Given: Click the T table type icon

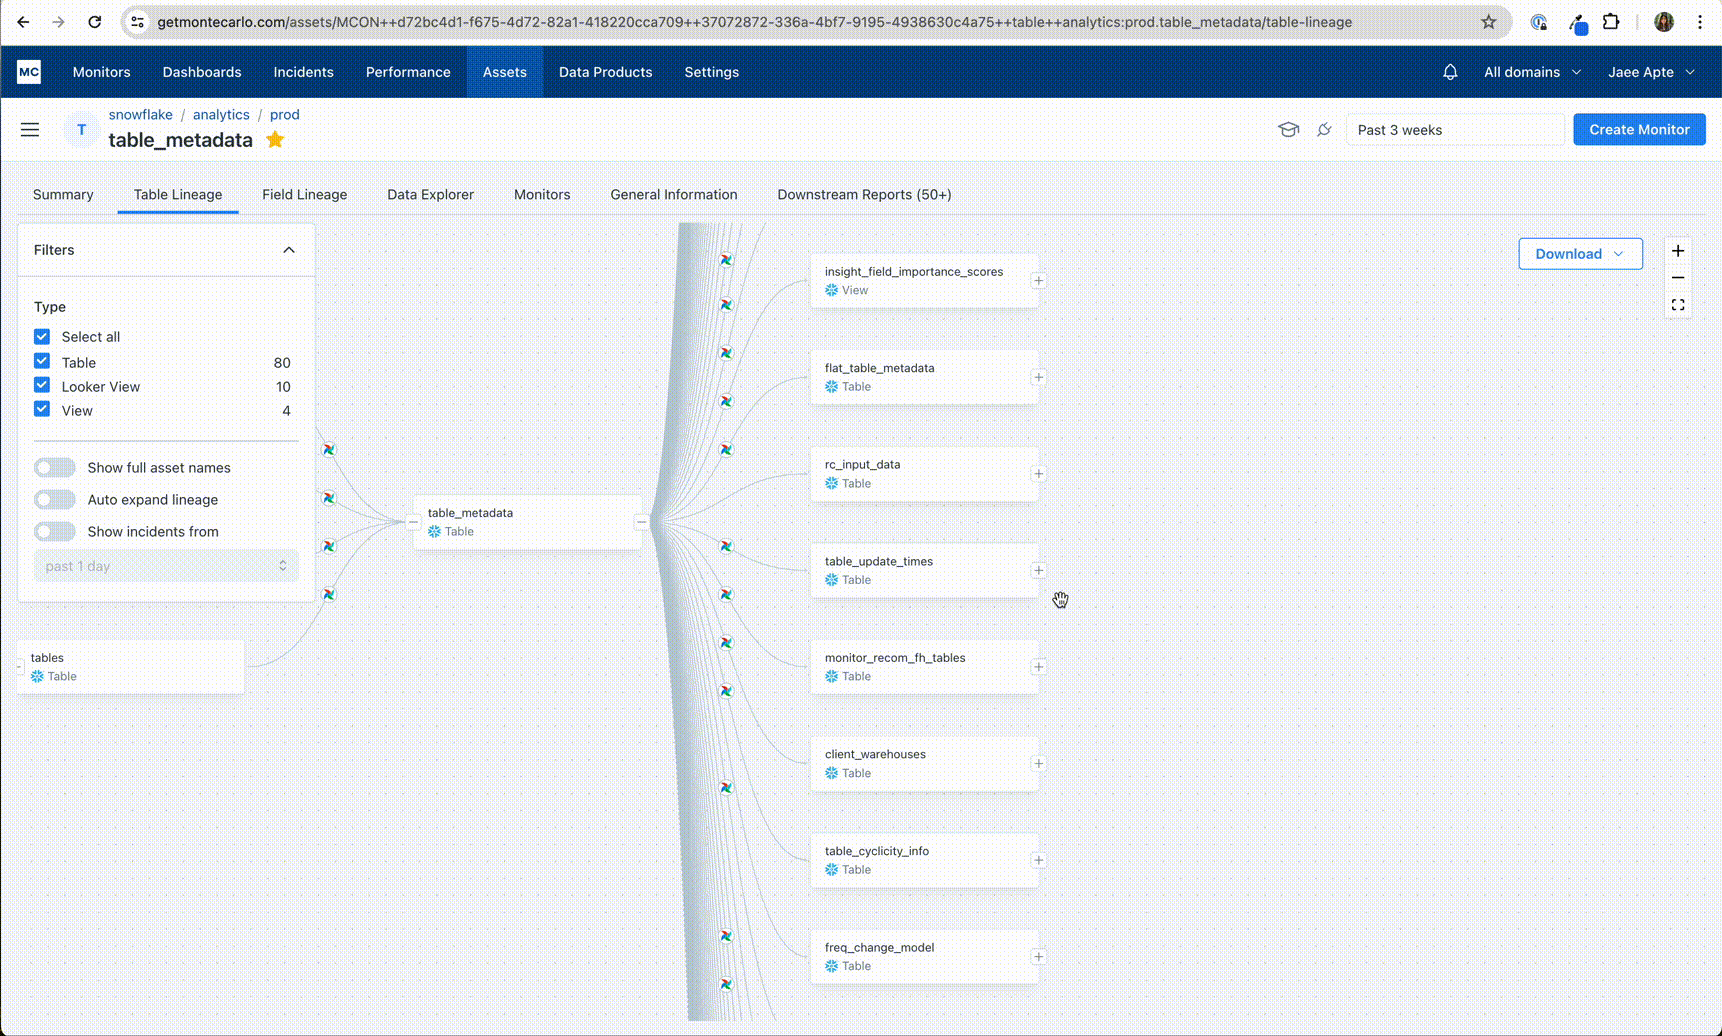Looking at the screenshot, I should pyautogui.click(x=81, y=130).
